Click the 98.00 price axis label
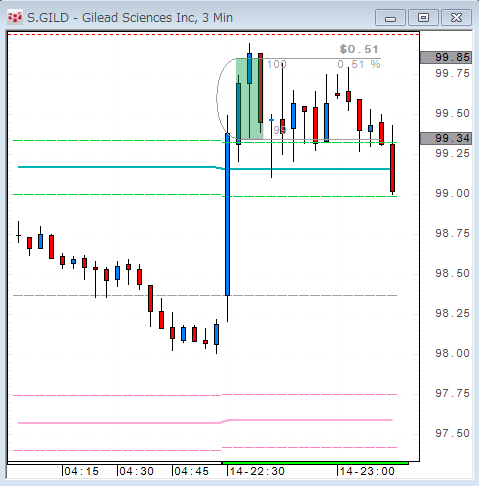This screenshot has width=479, height=486. pos(452,353)
